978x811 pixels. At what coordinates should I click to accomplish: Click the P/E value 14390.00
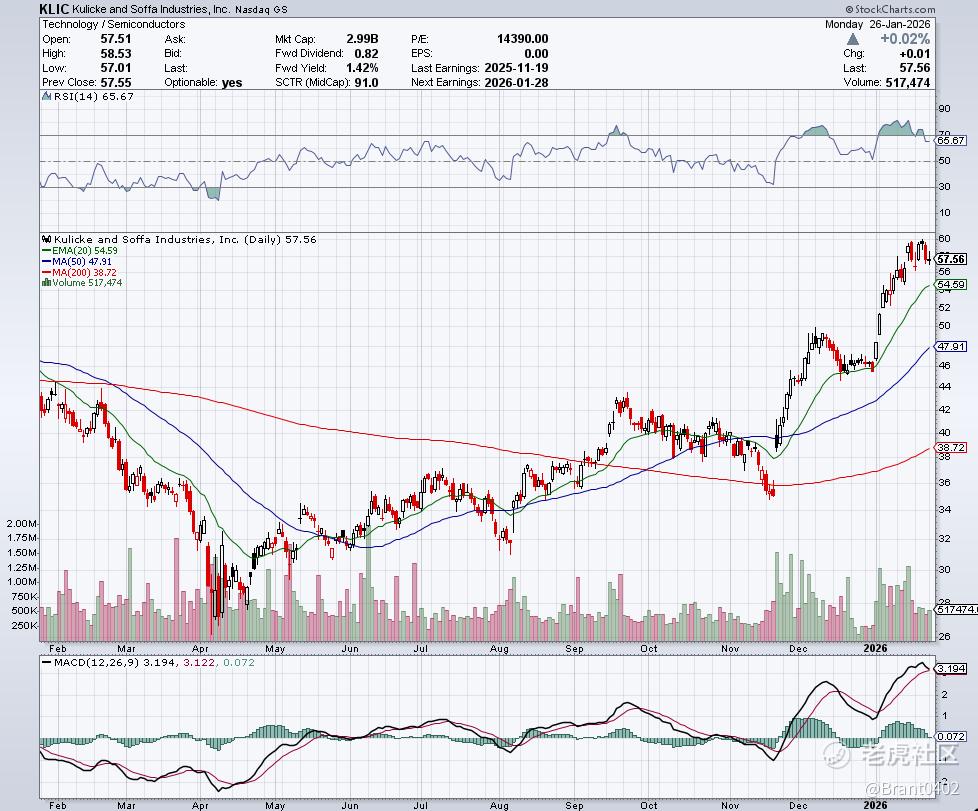[523, 39]
